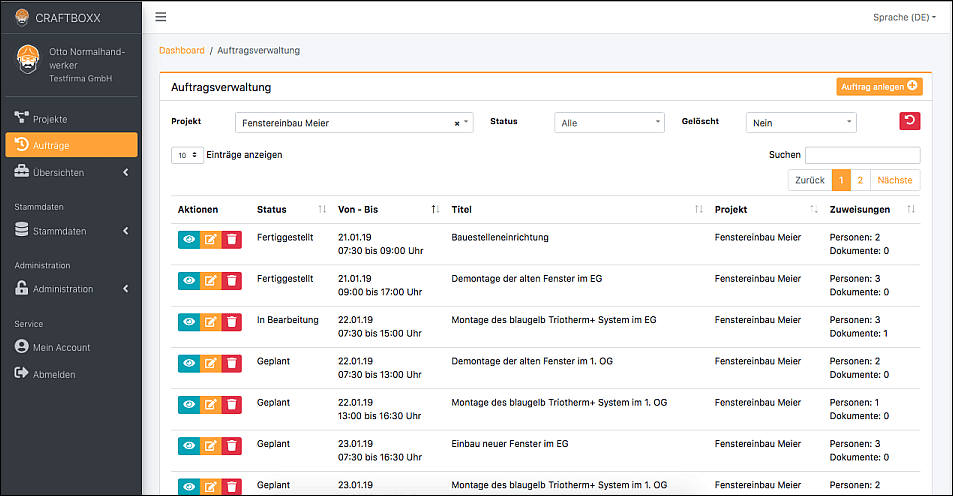Click the Bauestelleneinrichtung title cell
Image resolution: width=953 pixels, height=496 pixels.
(500, 237)
